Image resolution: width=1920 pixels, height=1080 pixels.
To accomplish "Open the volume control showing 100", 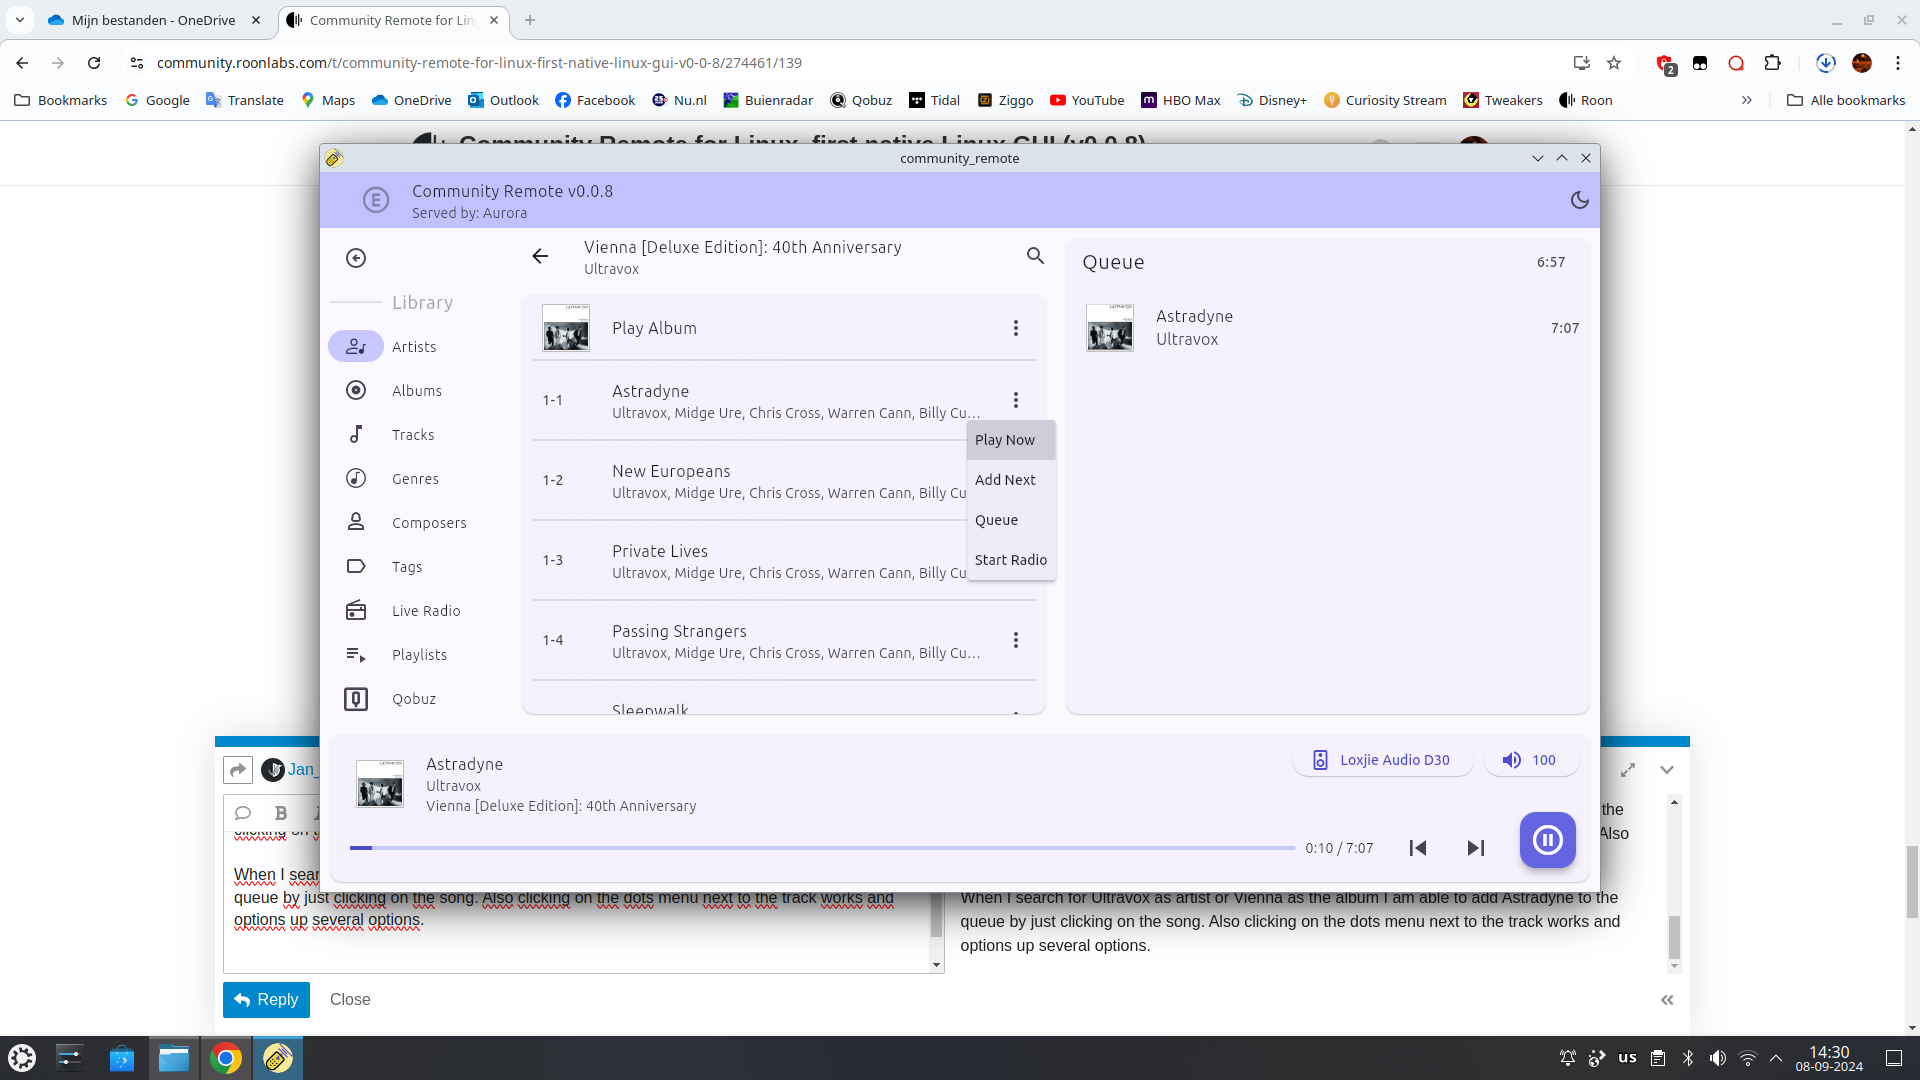I will click(1531, 760).
